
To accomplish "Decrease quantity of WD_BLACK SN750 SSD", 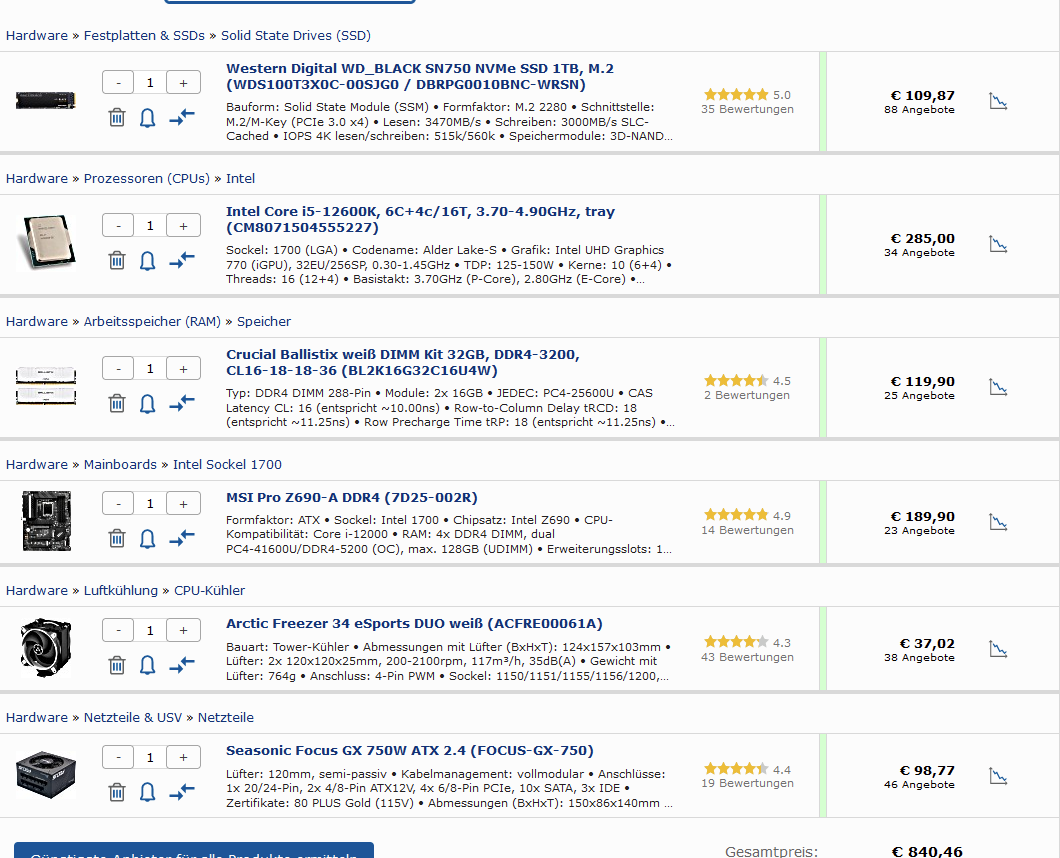I will 118,82.
